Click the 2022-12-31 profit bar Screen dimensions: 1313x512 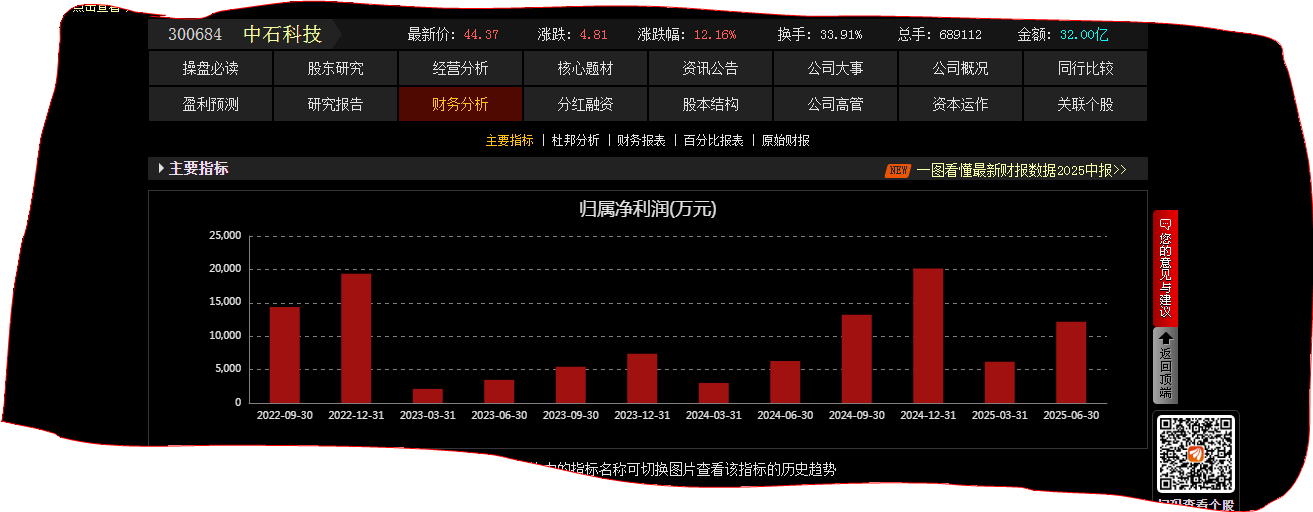click(356, 338)
